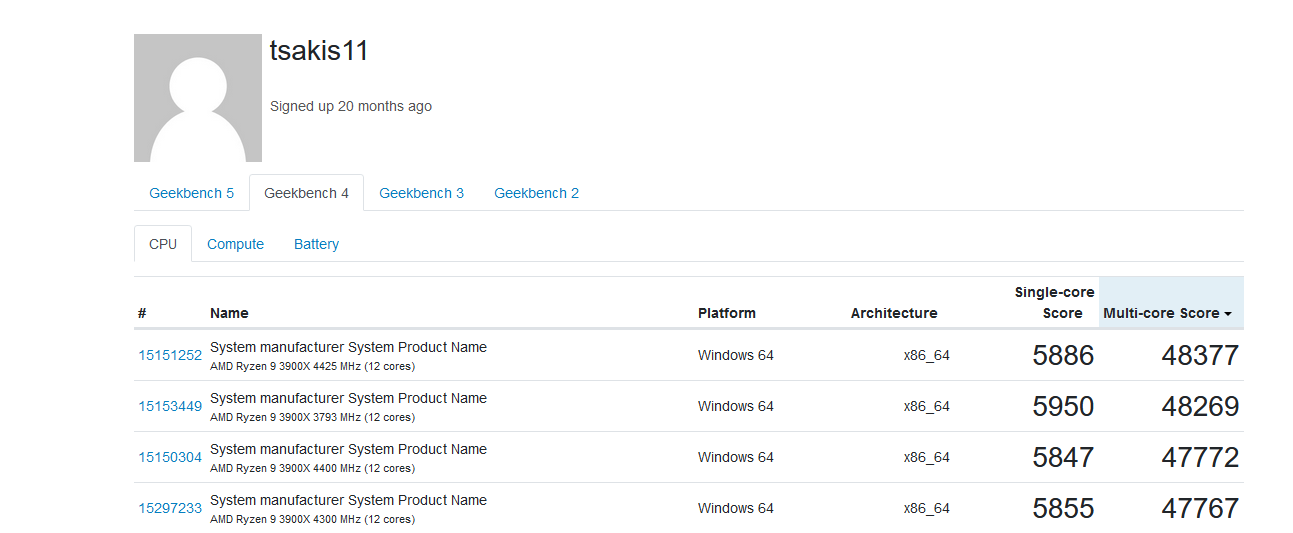The height and width of the screenshot is (533, 1293).
Task: Open the Battery sub-tab
Action: (316, 244)
